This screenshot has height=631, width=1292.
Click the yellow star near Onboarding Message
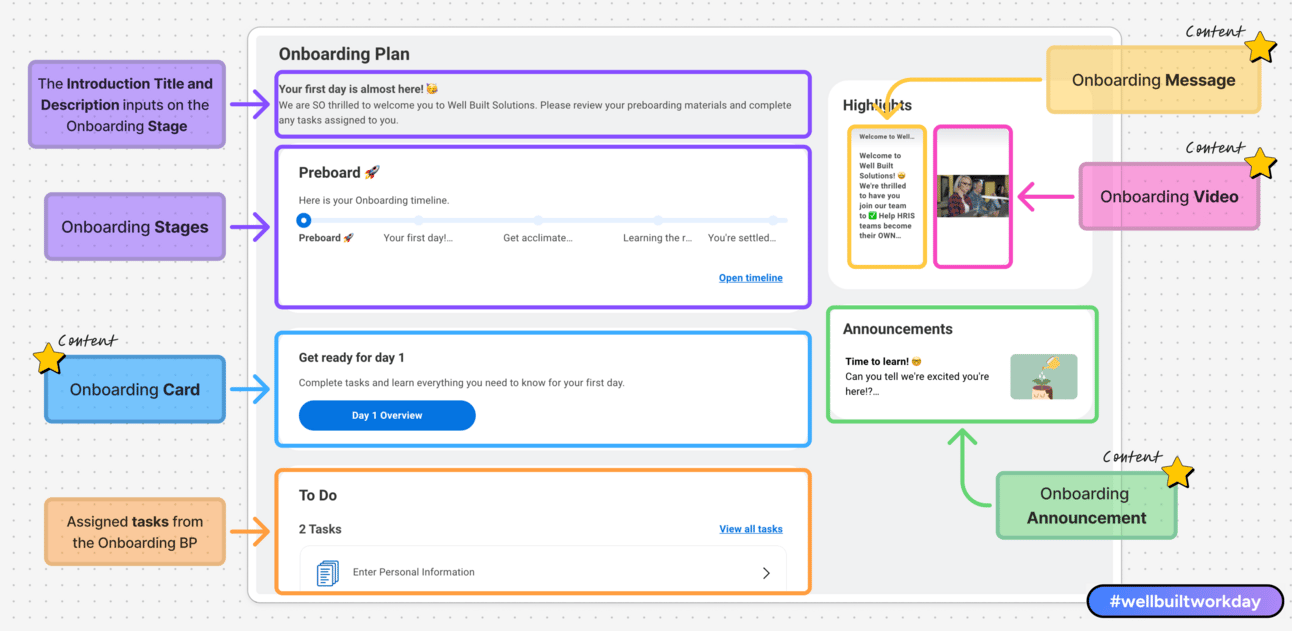click(x=1260, y=47)
